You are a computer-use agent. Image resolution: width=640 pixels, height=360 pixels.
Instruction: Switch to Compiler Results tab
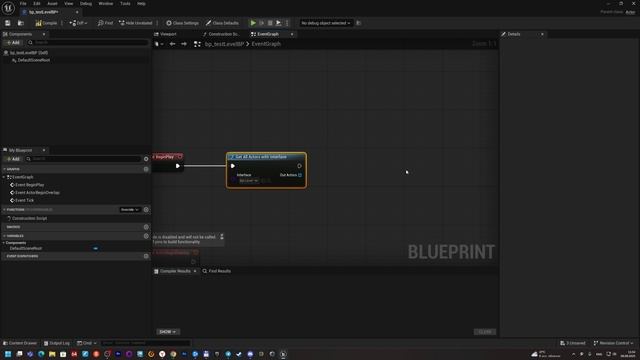pos(175,271)
